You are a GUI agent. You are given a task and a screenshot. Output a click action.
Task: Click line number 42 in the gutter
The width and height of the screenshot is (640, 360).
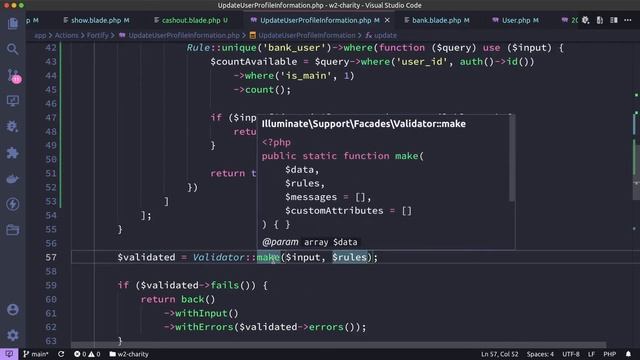[51, 48]
